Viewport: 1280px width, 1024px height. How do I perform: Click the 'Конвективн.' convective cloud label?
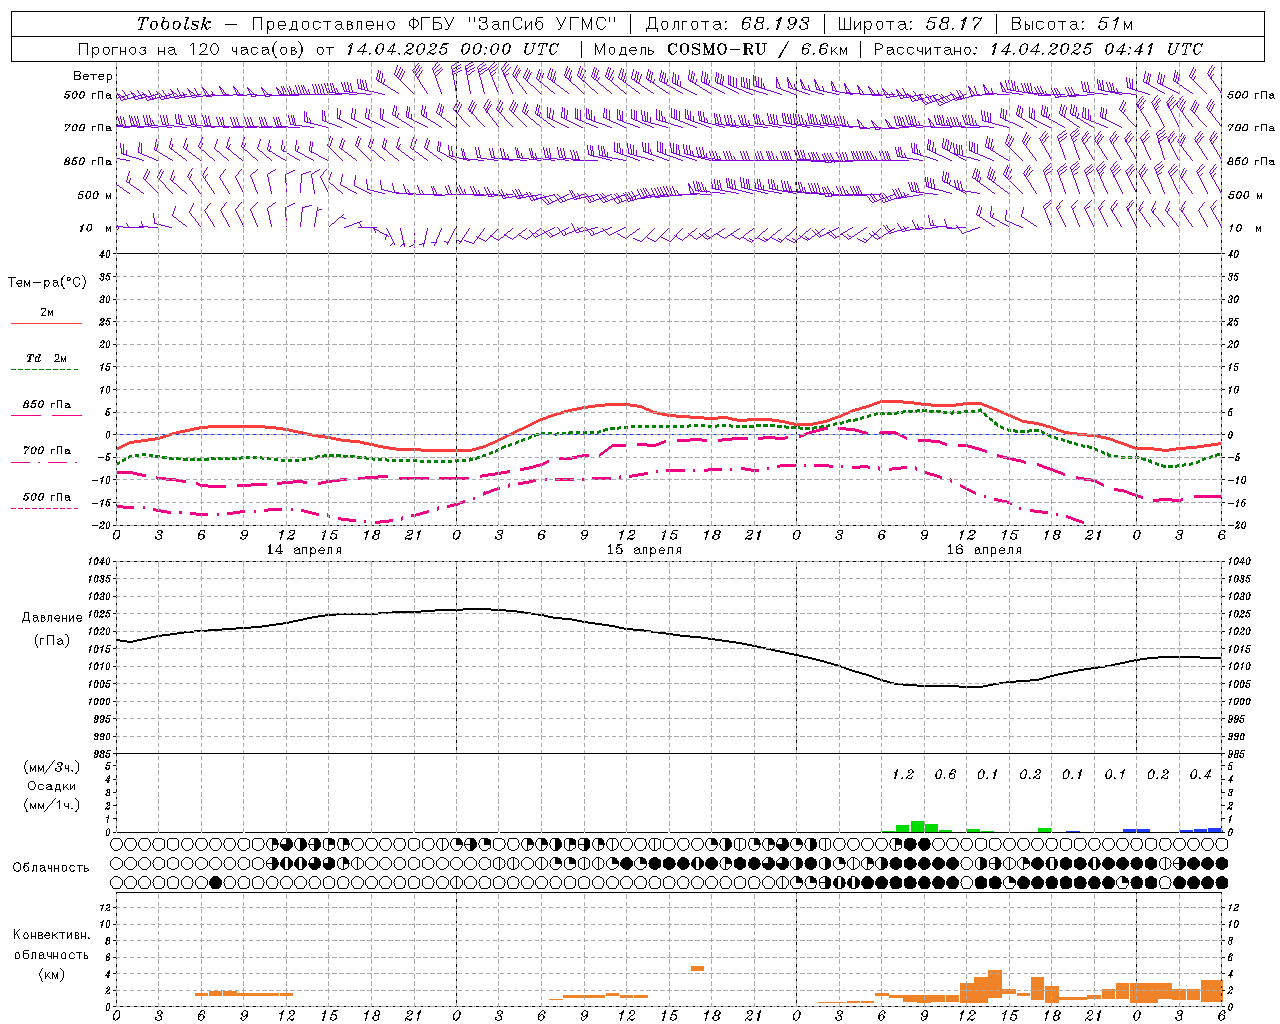(51, 935)
